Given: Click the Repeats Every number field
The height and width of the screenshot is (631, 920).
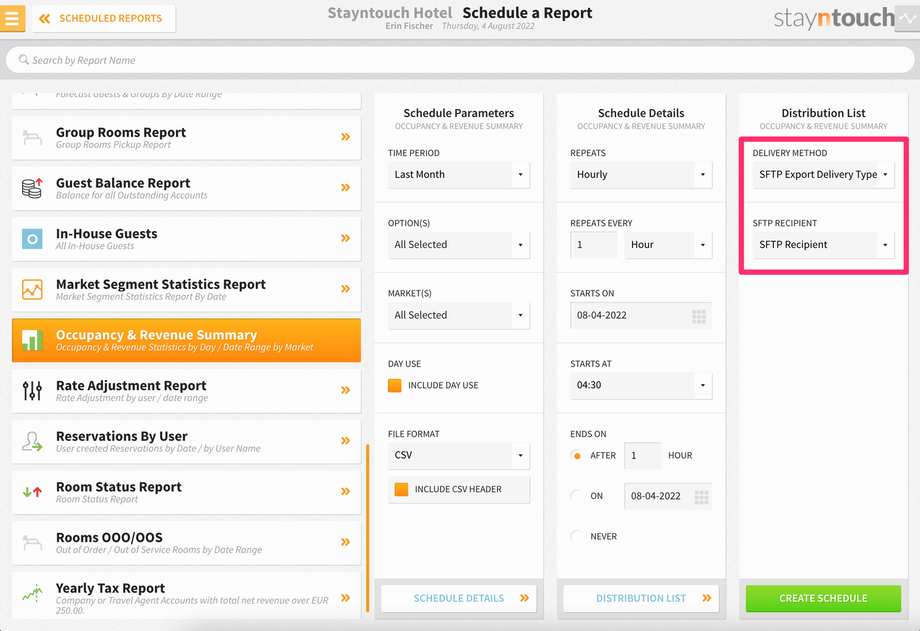Looking at the screenshot, I should pyautogui.click(x=594, y=245).
